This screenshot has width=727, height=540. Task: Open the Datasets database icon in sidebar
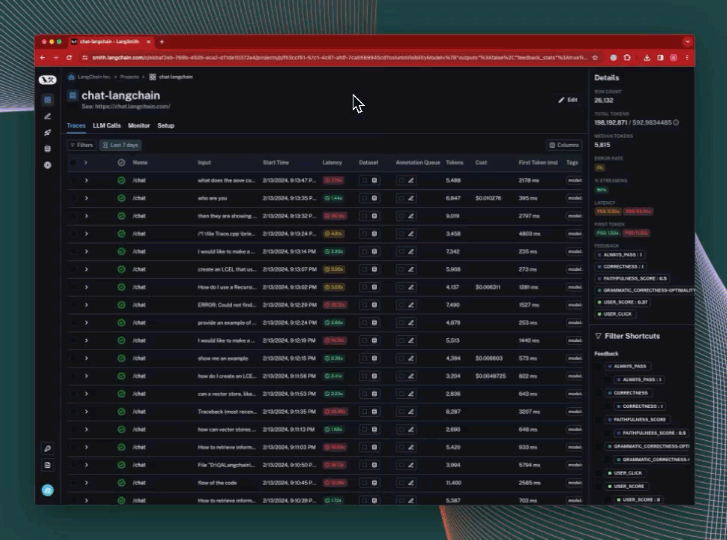pyautogui.click(x=47, y=149)
